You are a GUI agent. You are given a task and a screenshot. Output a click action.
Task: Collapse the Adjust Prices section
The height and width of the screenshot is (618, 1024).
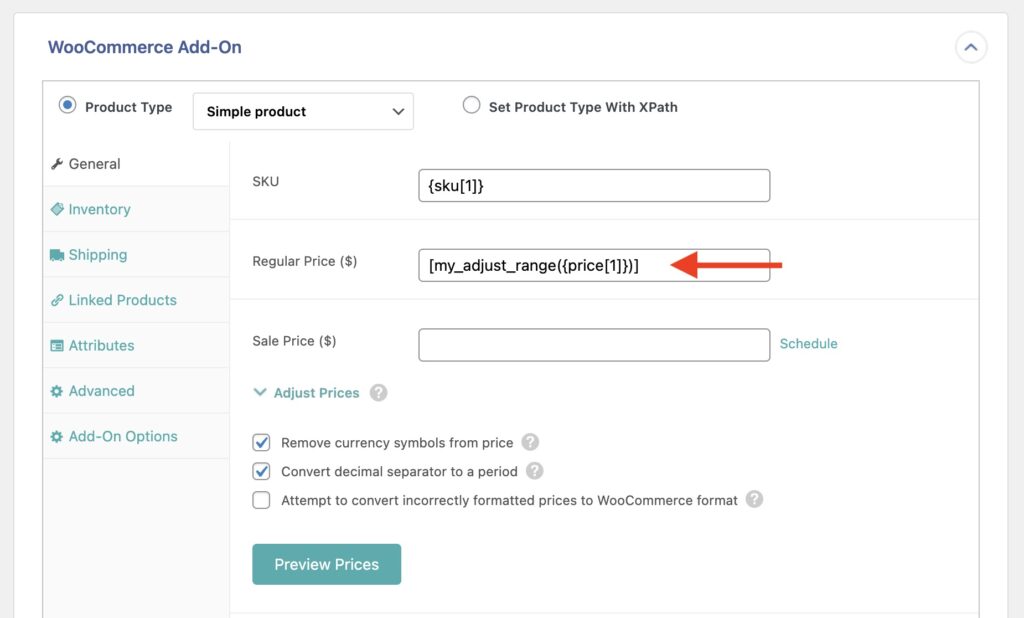[262, 393]
